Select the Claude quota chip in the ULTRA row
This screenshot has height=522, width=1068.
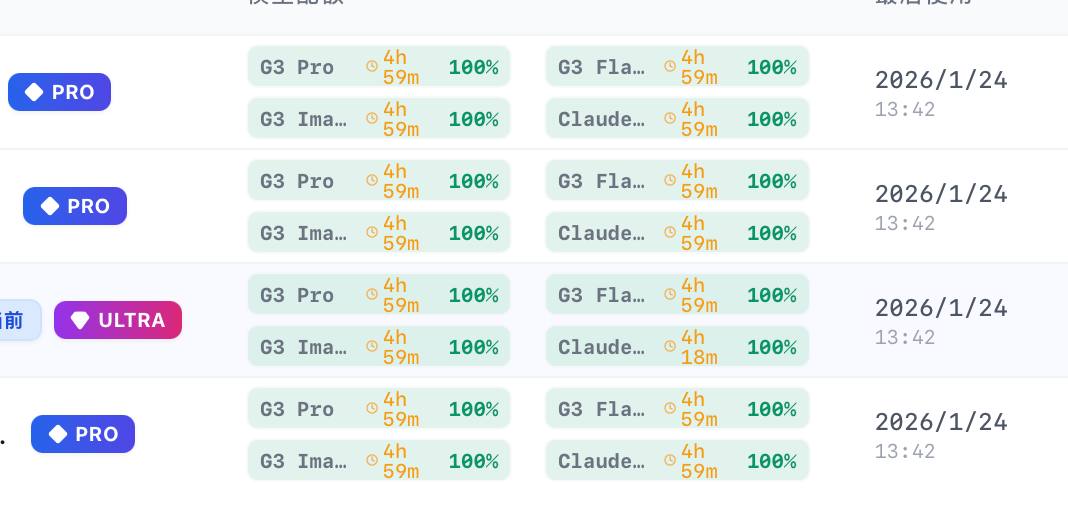[x=677, y=346]
